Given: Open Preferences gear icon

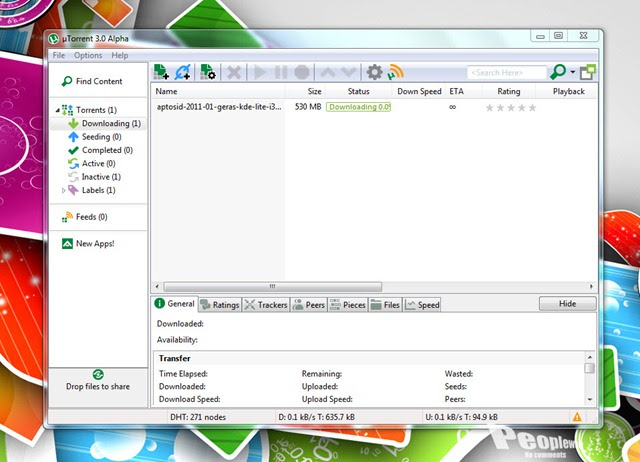Looking at the screenshot, I should click(374, 73).
